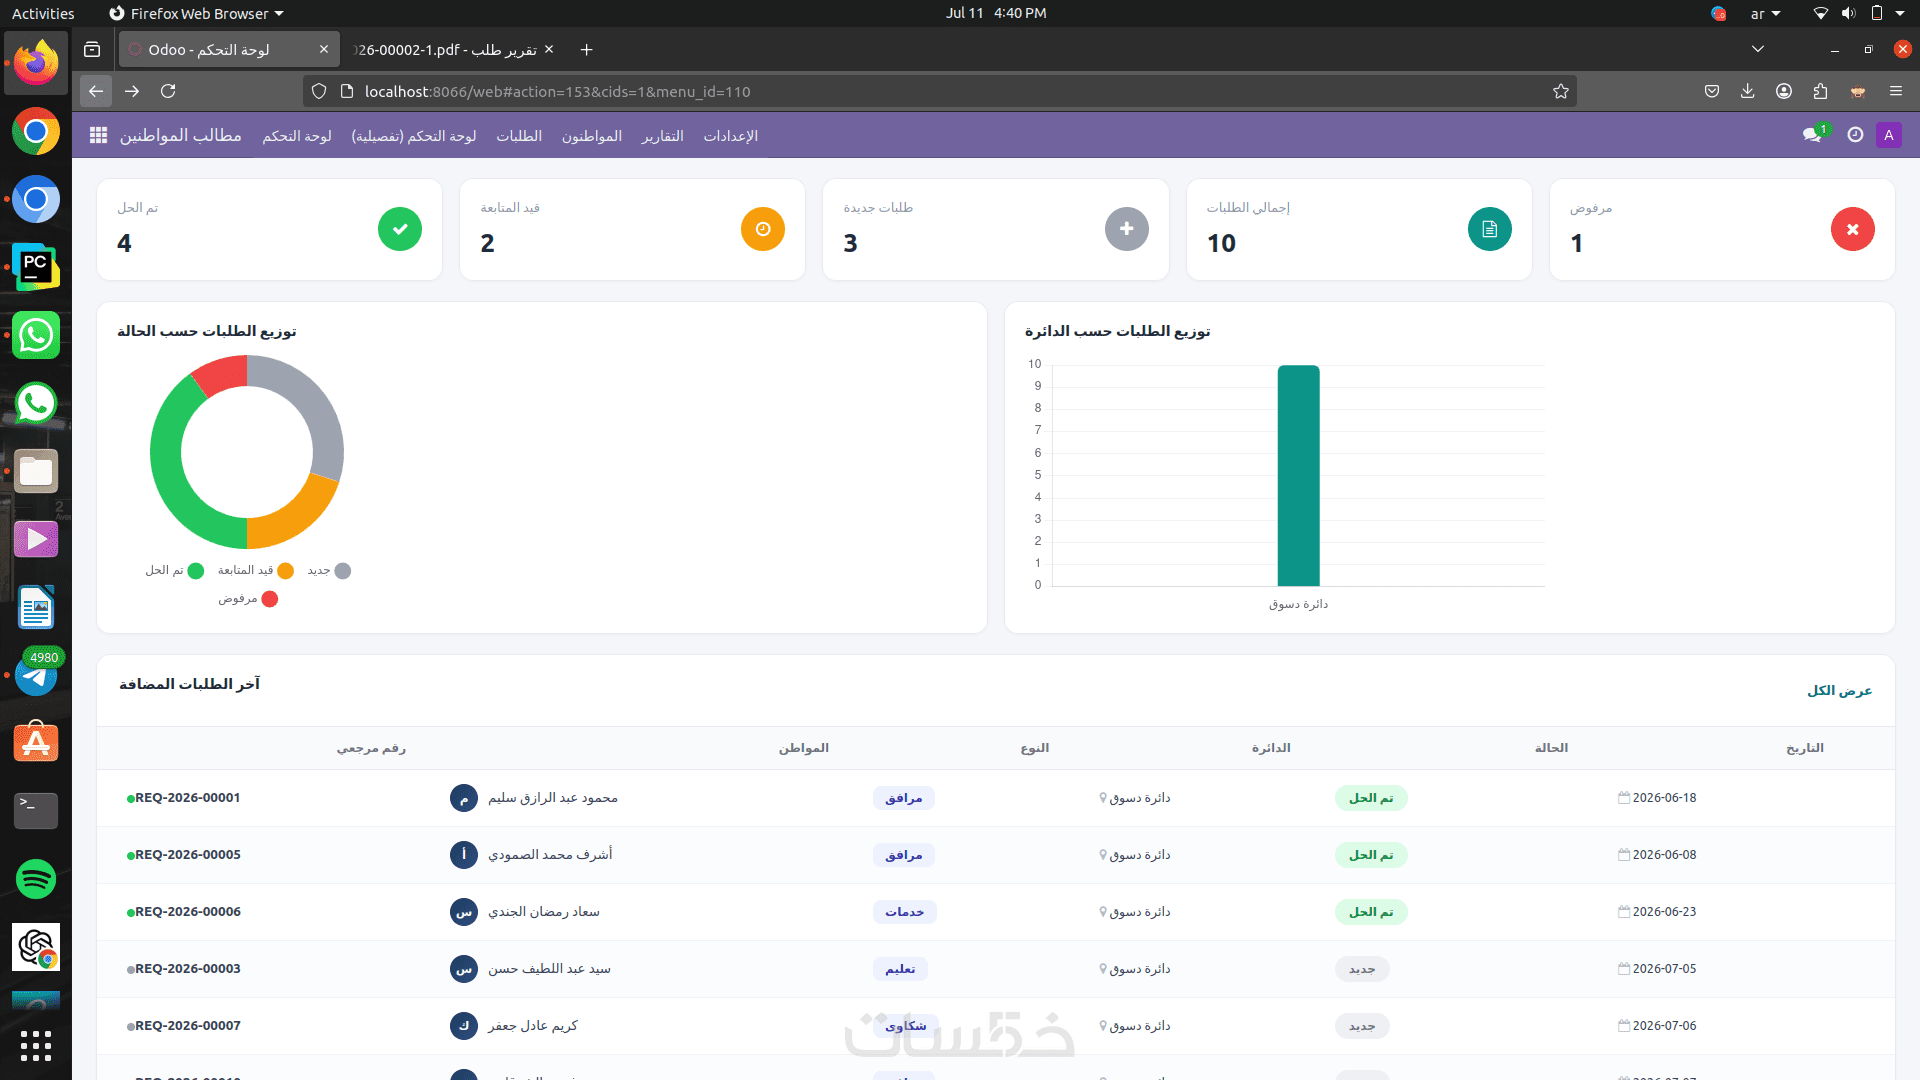Click the عرض الكل link
The image size is (1920, 1080).
click(1839, 691)
